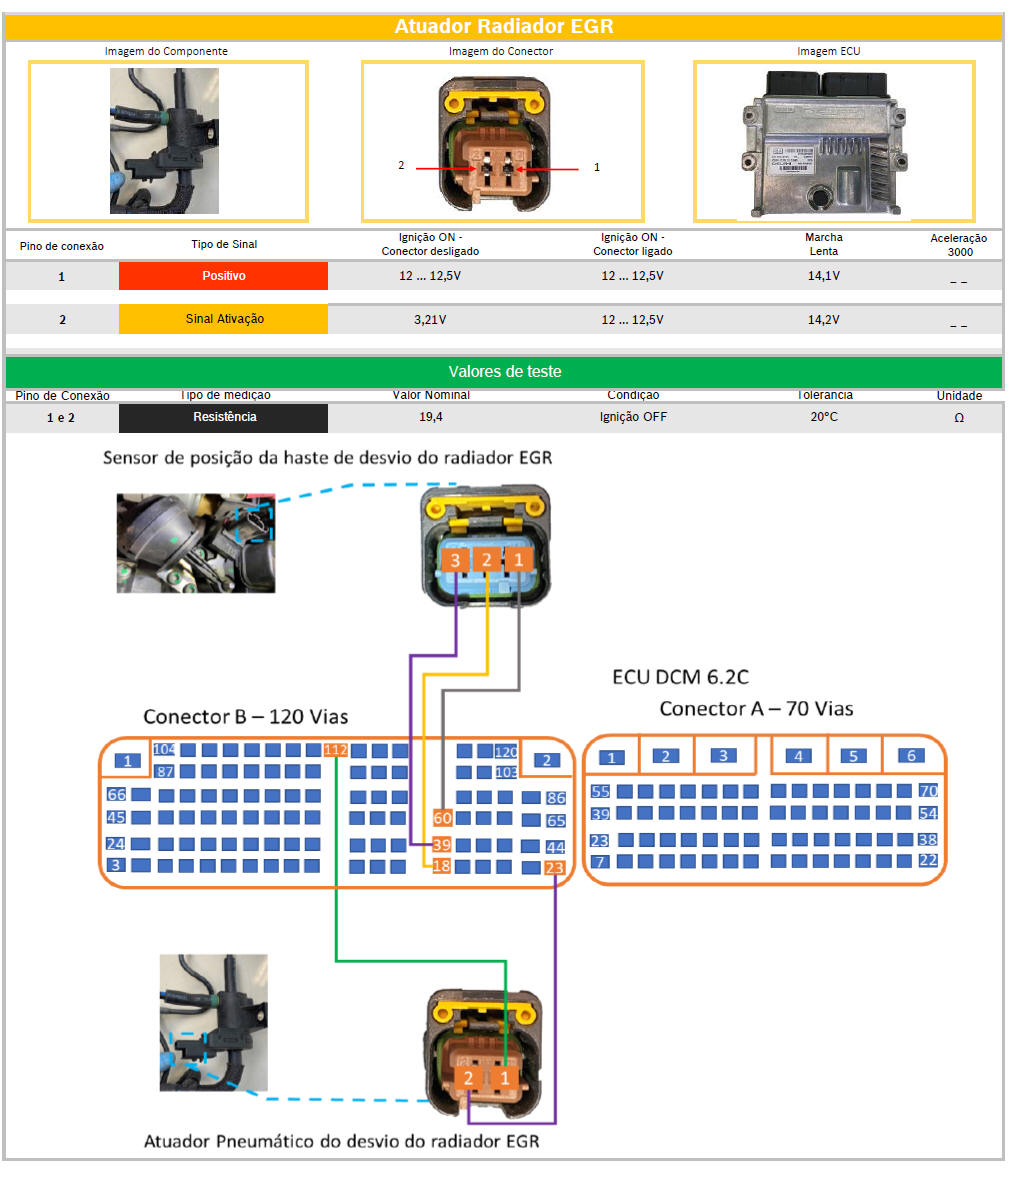Viewport: 1014px width, 1181px height.
Task: Select the yellow Sinal Ativação cell
Action: [x=223, y=319]
